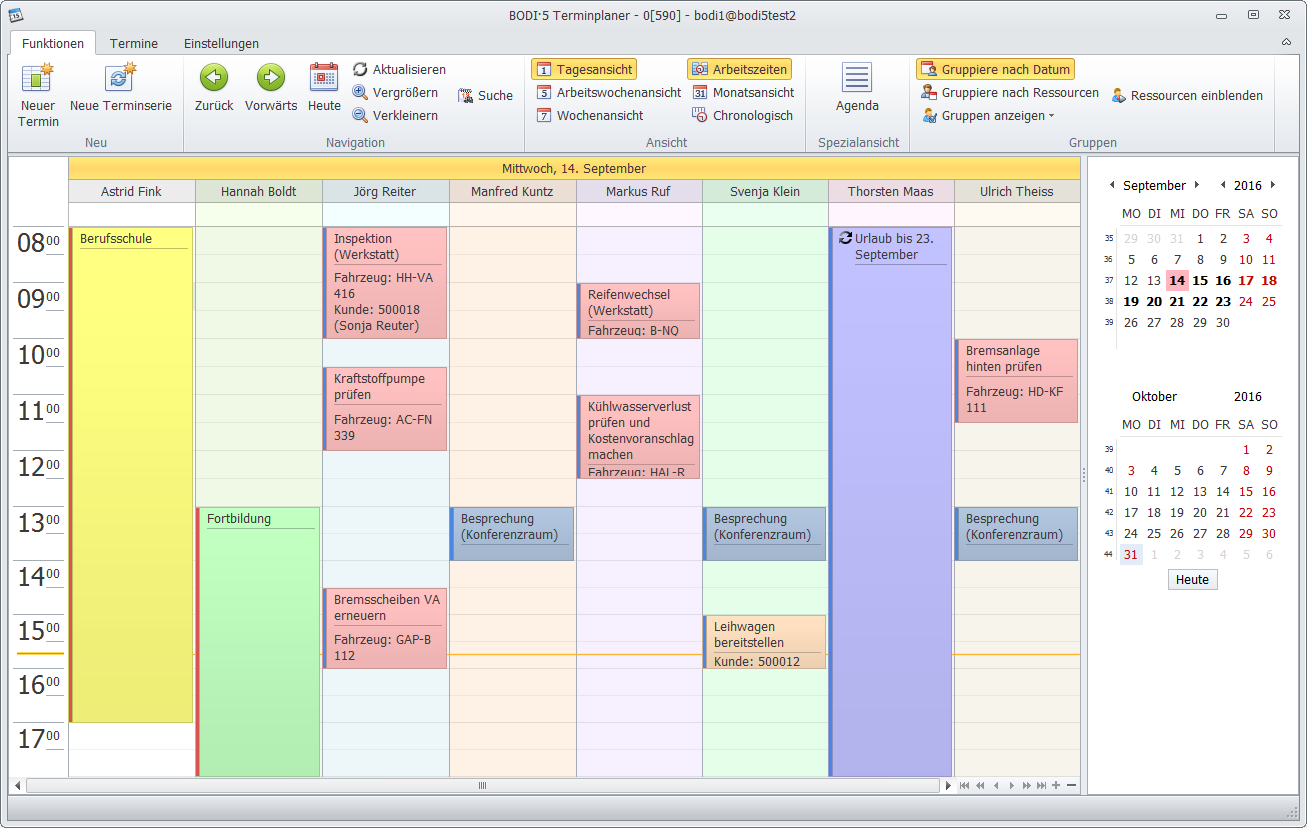1307x828 pixels.
Task: Toggle the Arbeitszeiten working hours view
Action: pos(739,69)
